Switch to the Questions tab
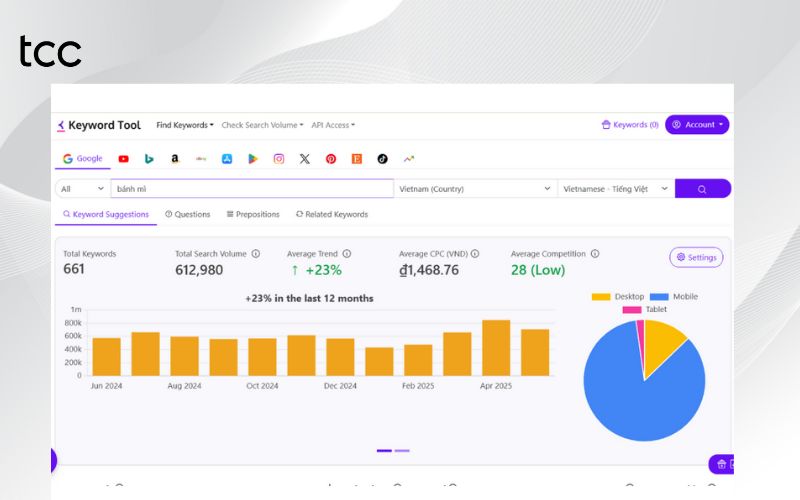This screenshot has height=500, width=800. point(188,214)
